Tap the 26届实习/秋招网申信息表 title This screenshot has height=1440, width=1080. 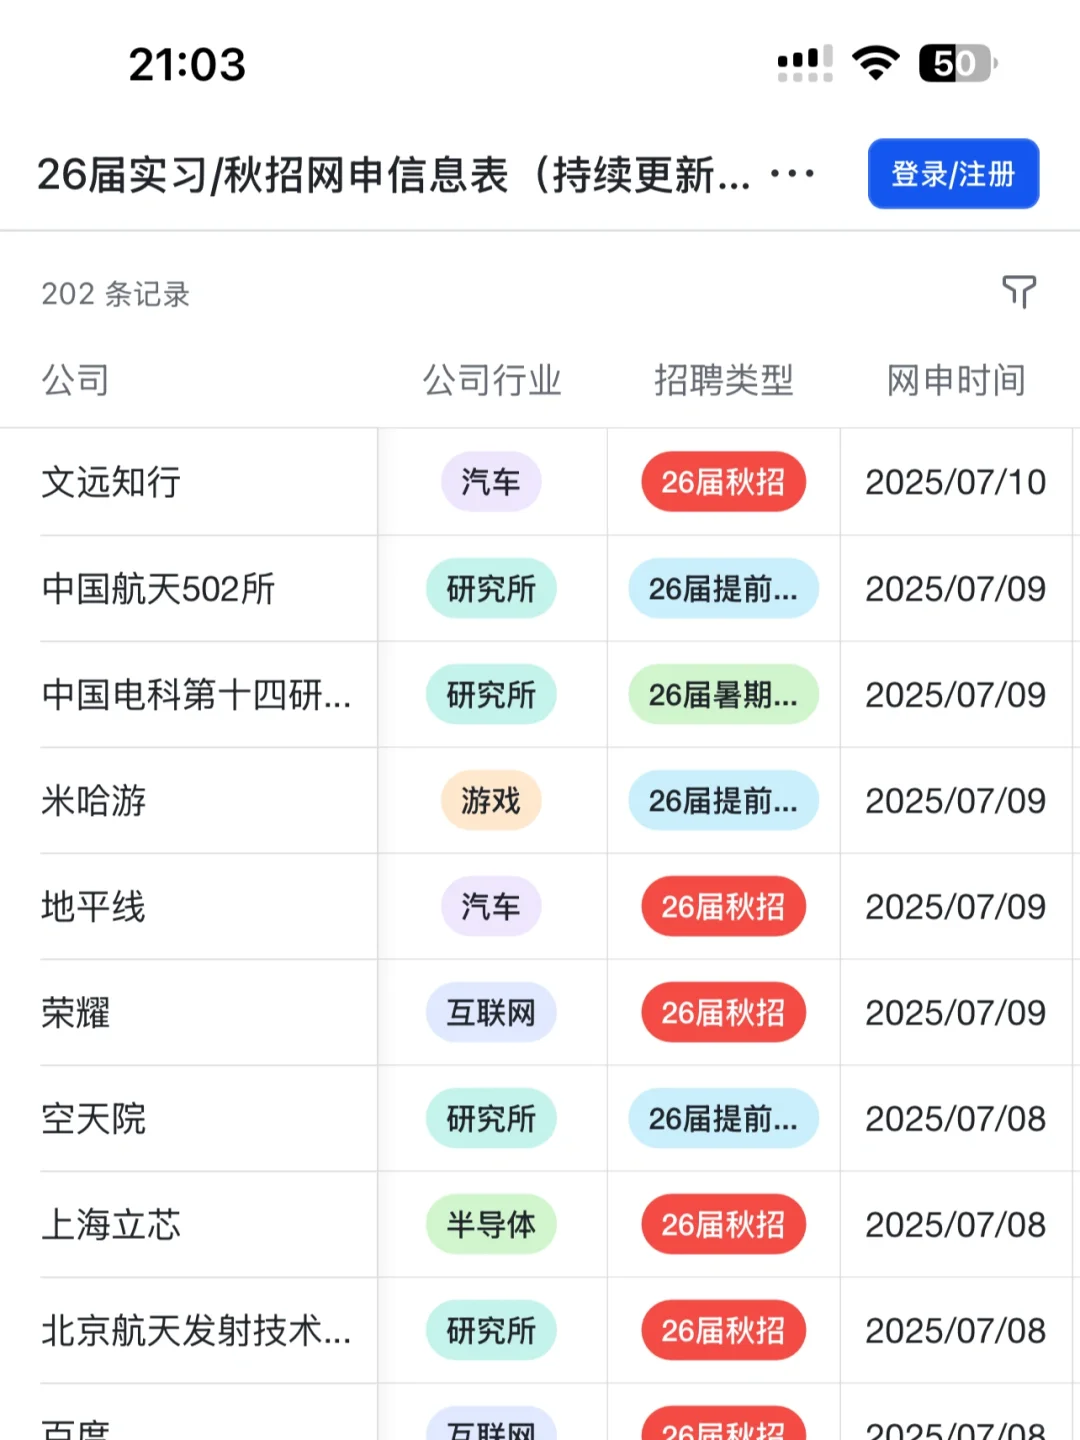click(x=393, y=175)
